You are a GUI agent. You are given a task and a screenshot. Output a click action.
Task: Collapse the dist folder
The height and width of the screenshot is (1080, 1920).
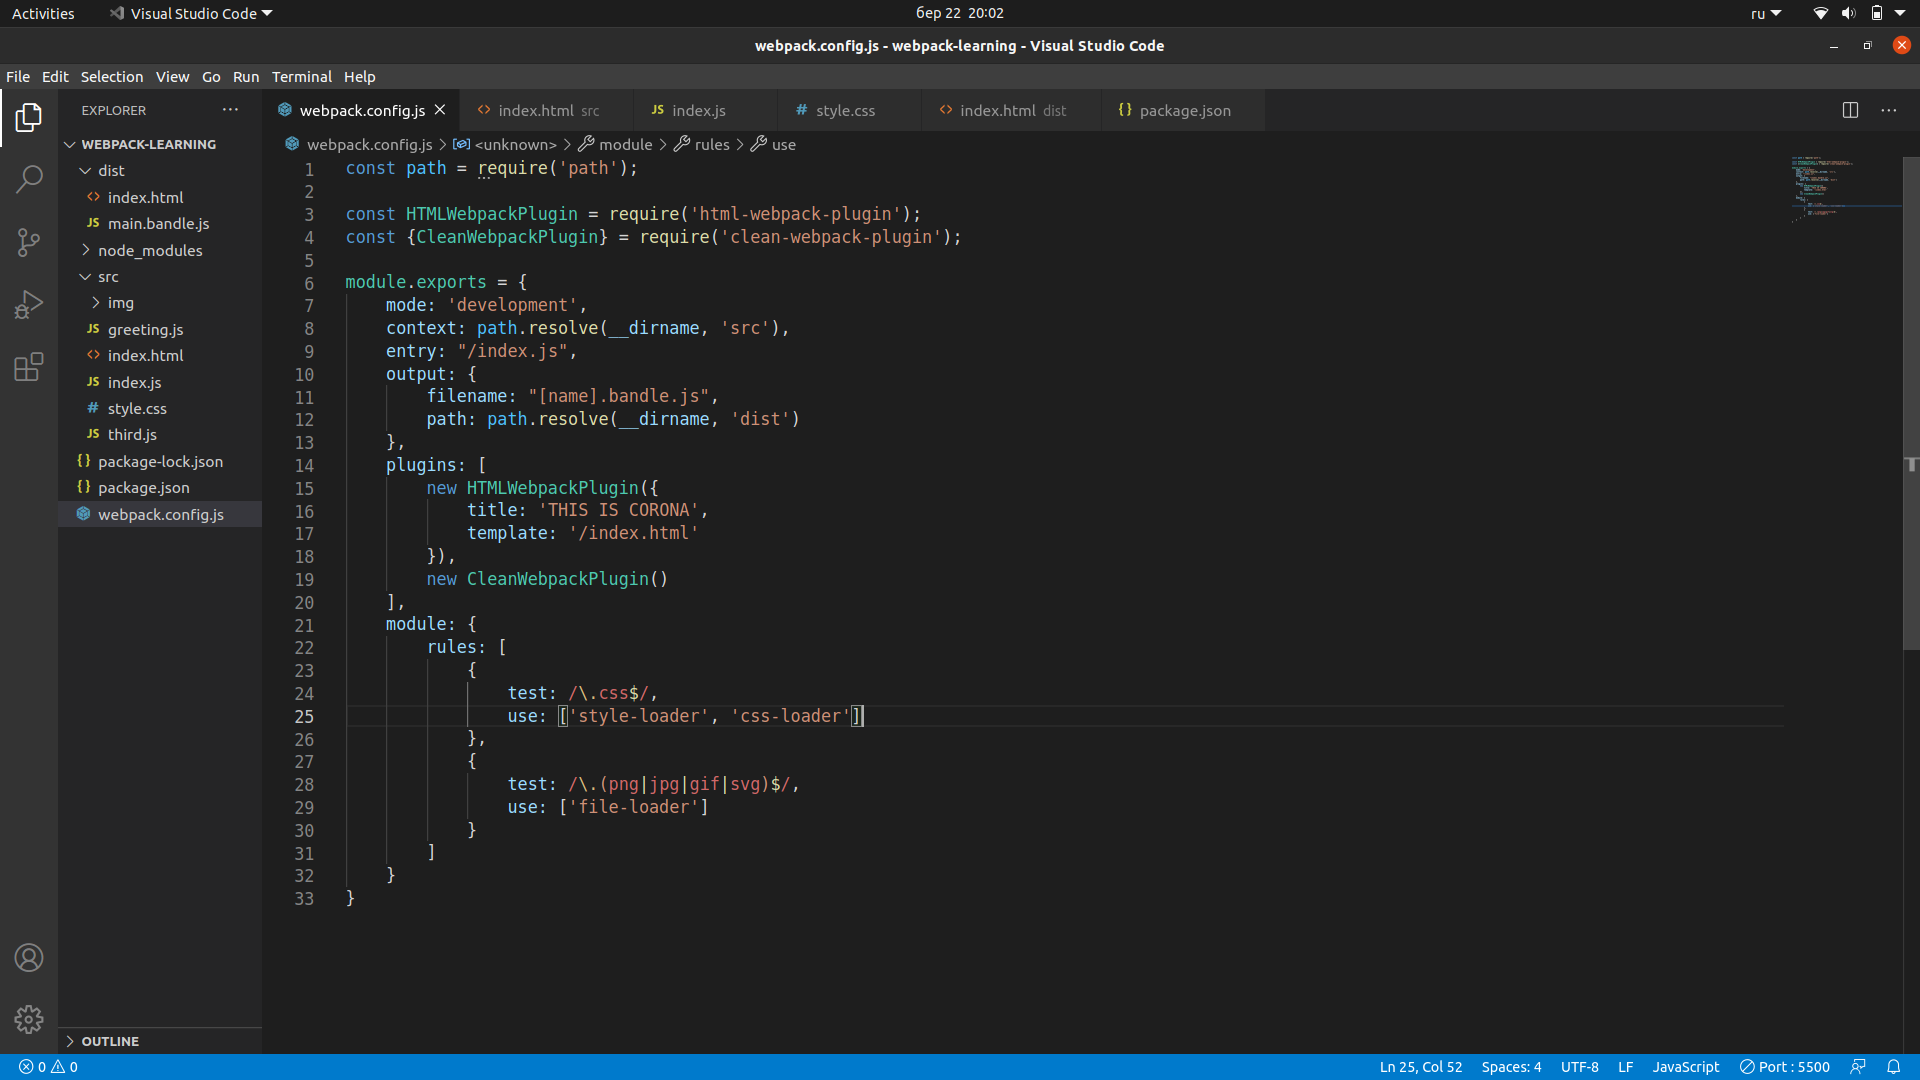coord(160,171)
